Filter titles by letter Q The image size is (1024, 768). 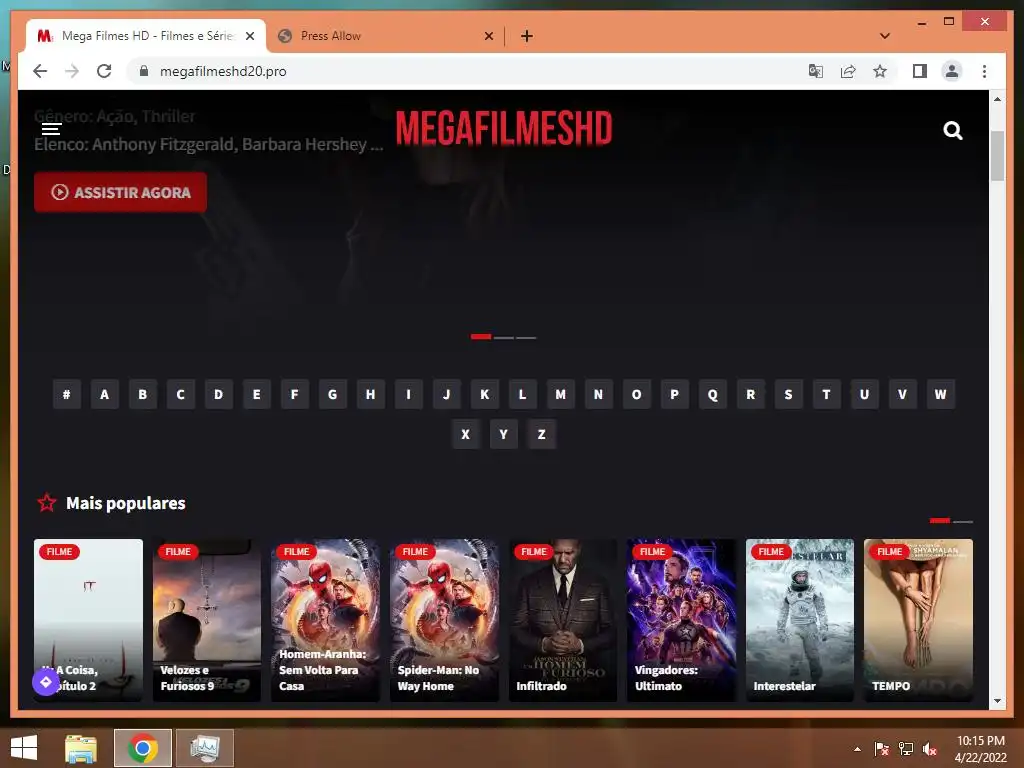[x=712, y=394]
